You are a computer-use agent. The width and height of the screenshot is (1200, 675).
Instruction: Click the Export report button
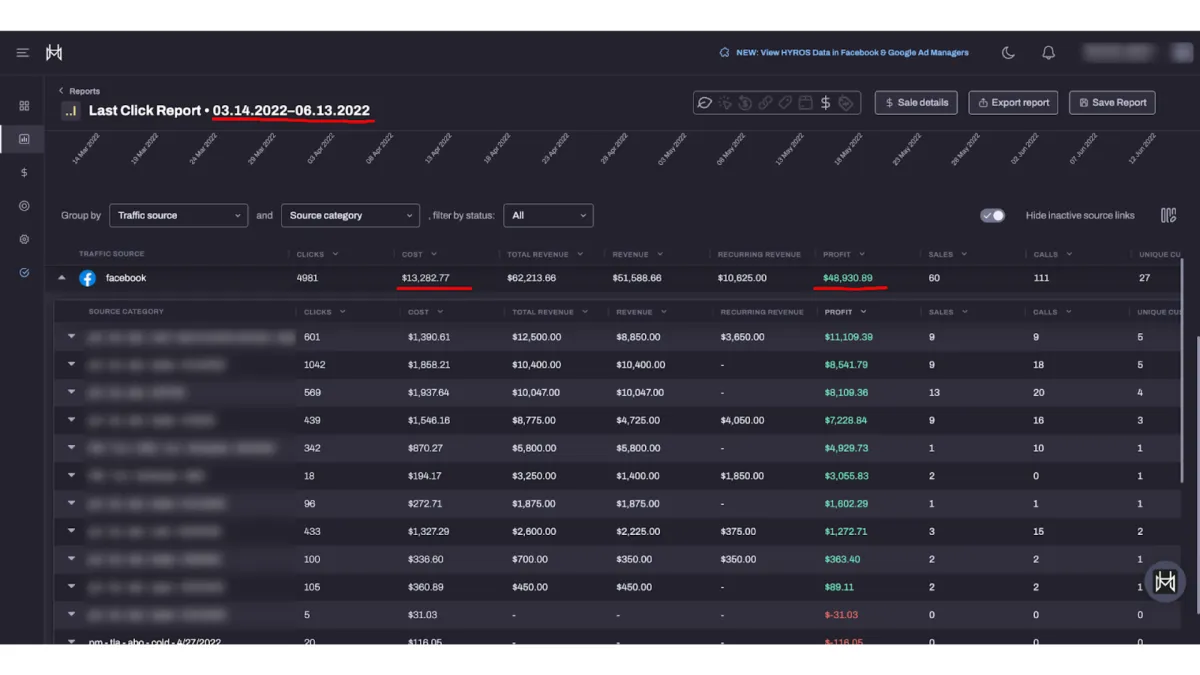pyautogui.click(x=1013, y=103)
